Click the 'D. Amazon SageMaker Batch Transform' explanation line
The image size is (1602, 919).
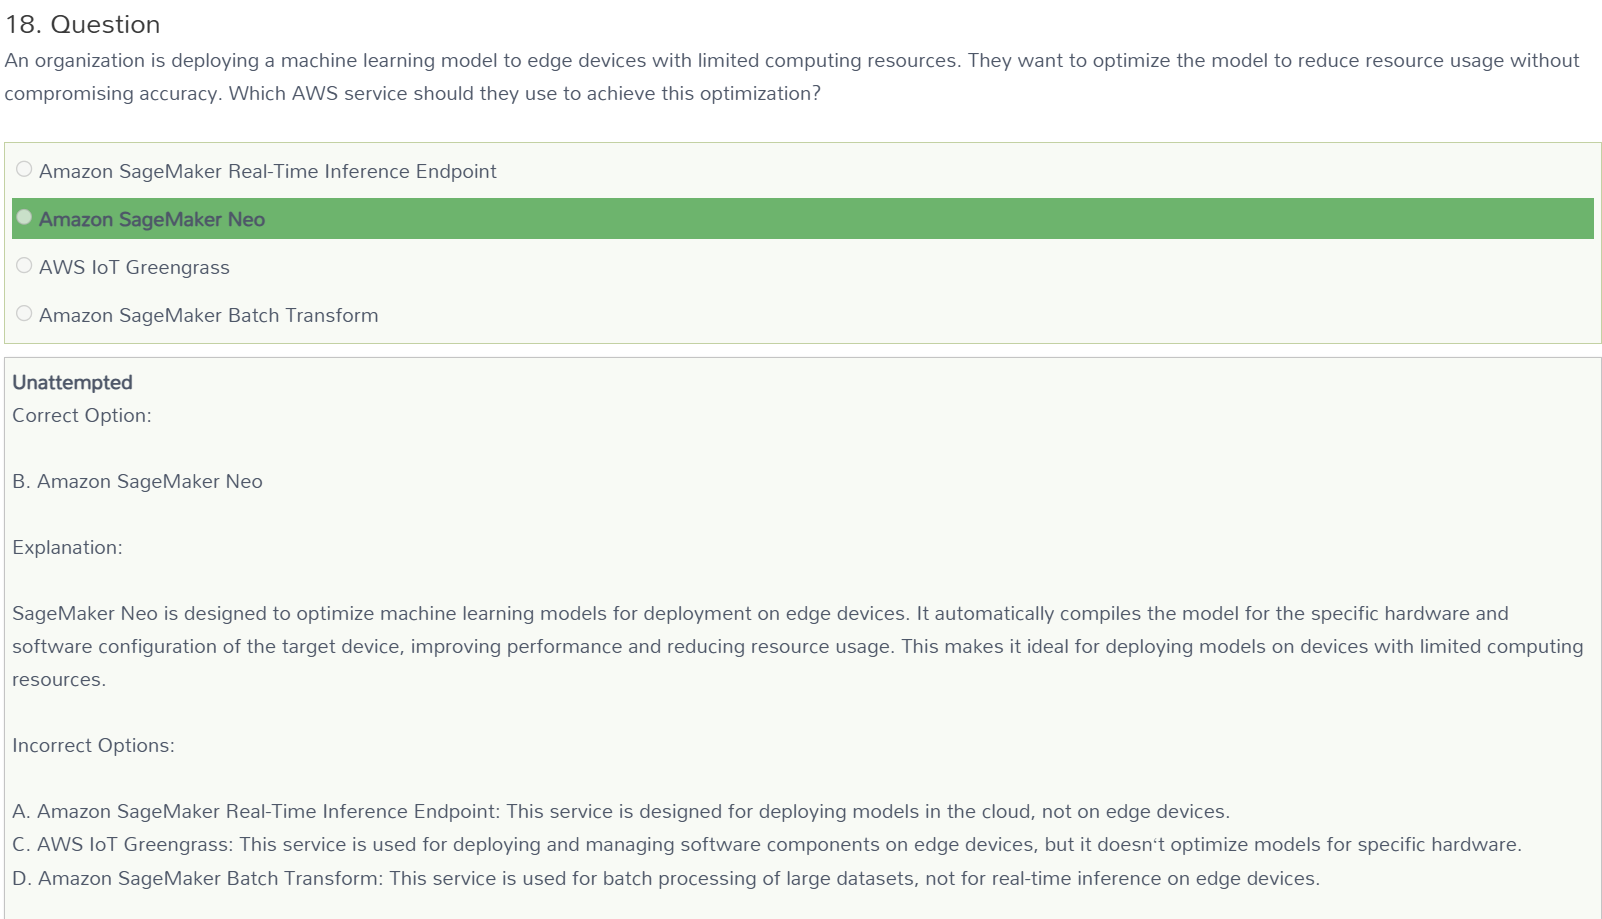[666, 878]
